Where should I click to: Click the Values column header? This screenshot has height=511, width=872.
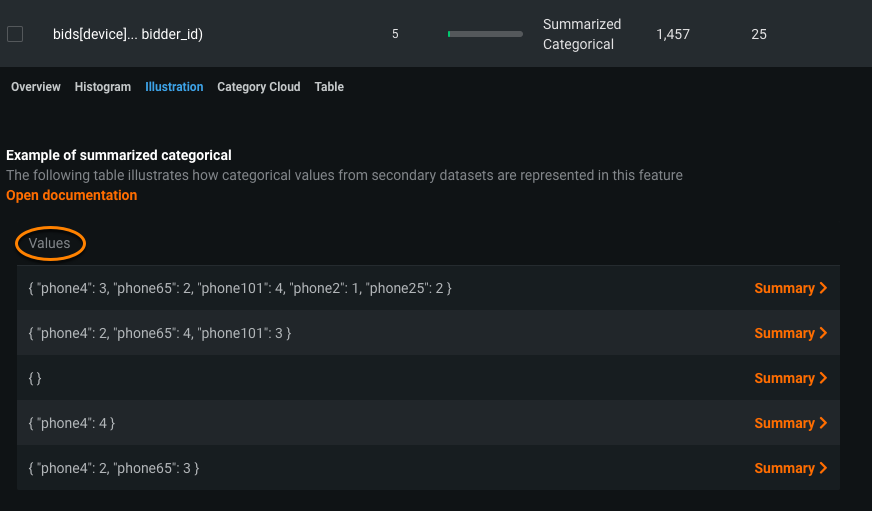pyautogui.click(x=50, y=243)
